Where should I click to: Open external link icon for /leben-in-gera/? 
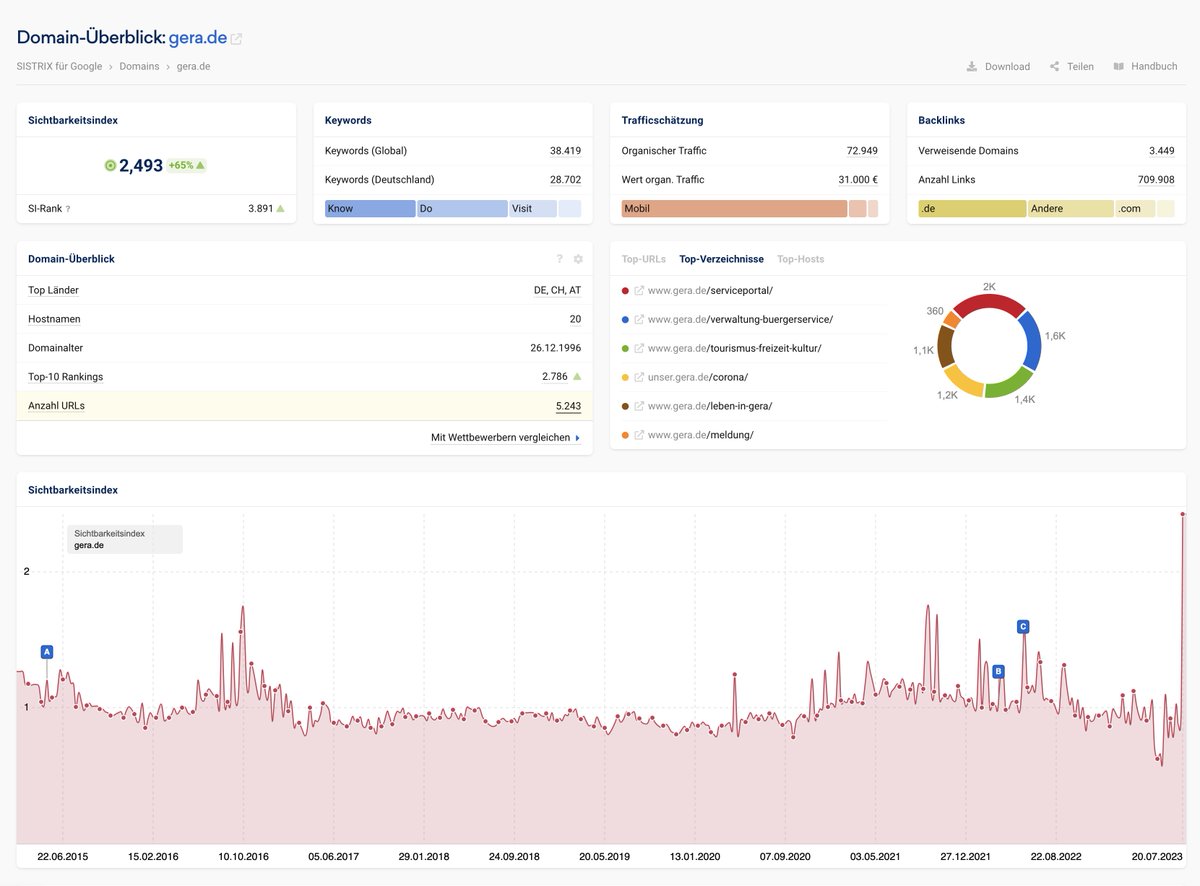coord(639,406)
